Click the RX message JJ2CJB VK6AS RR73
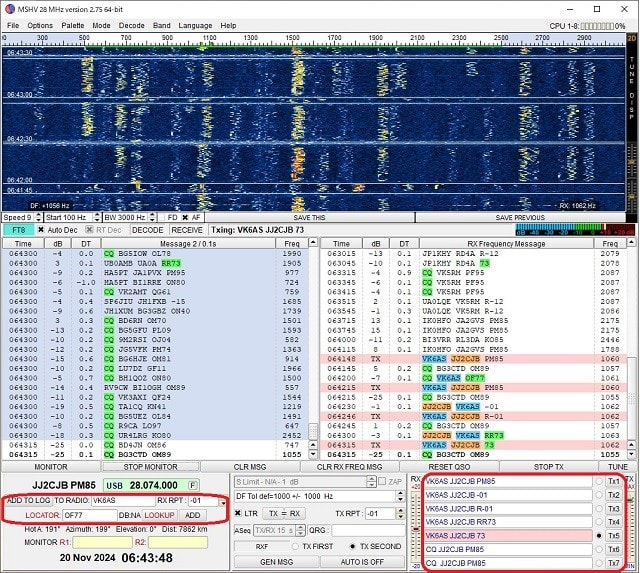640x573 pixels. click(463, 435)
